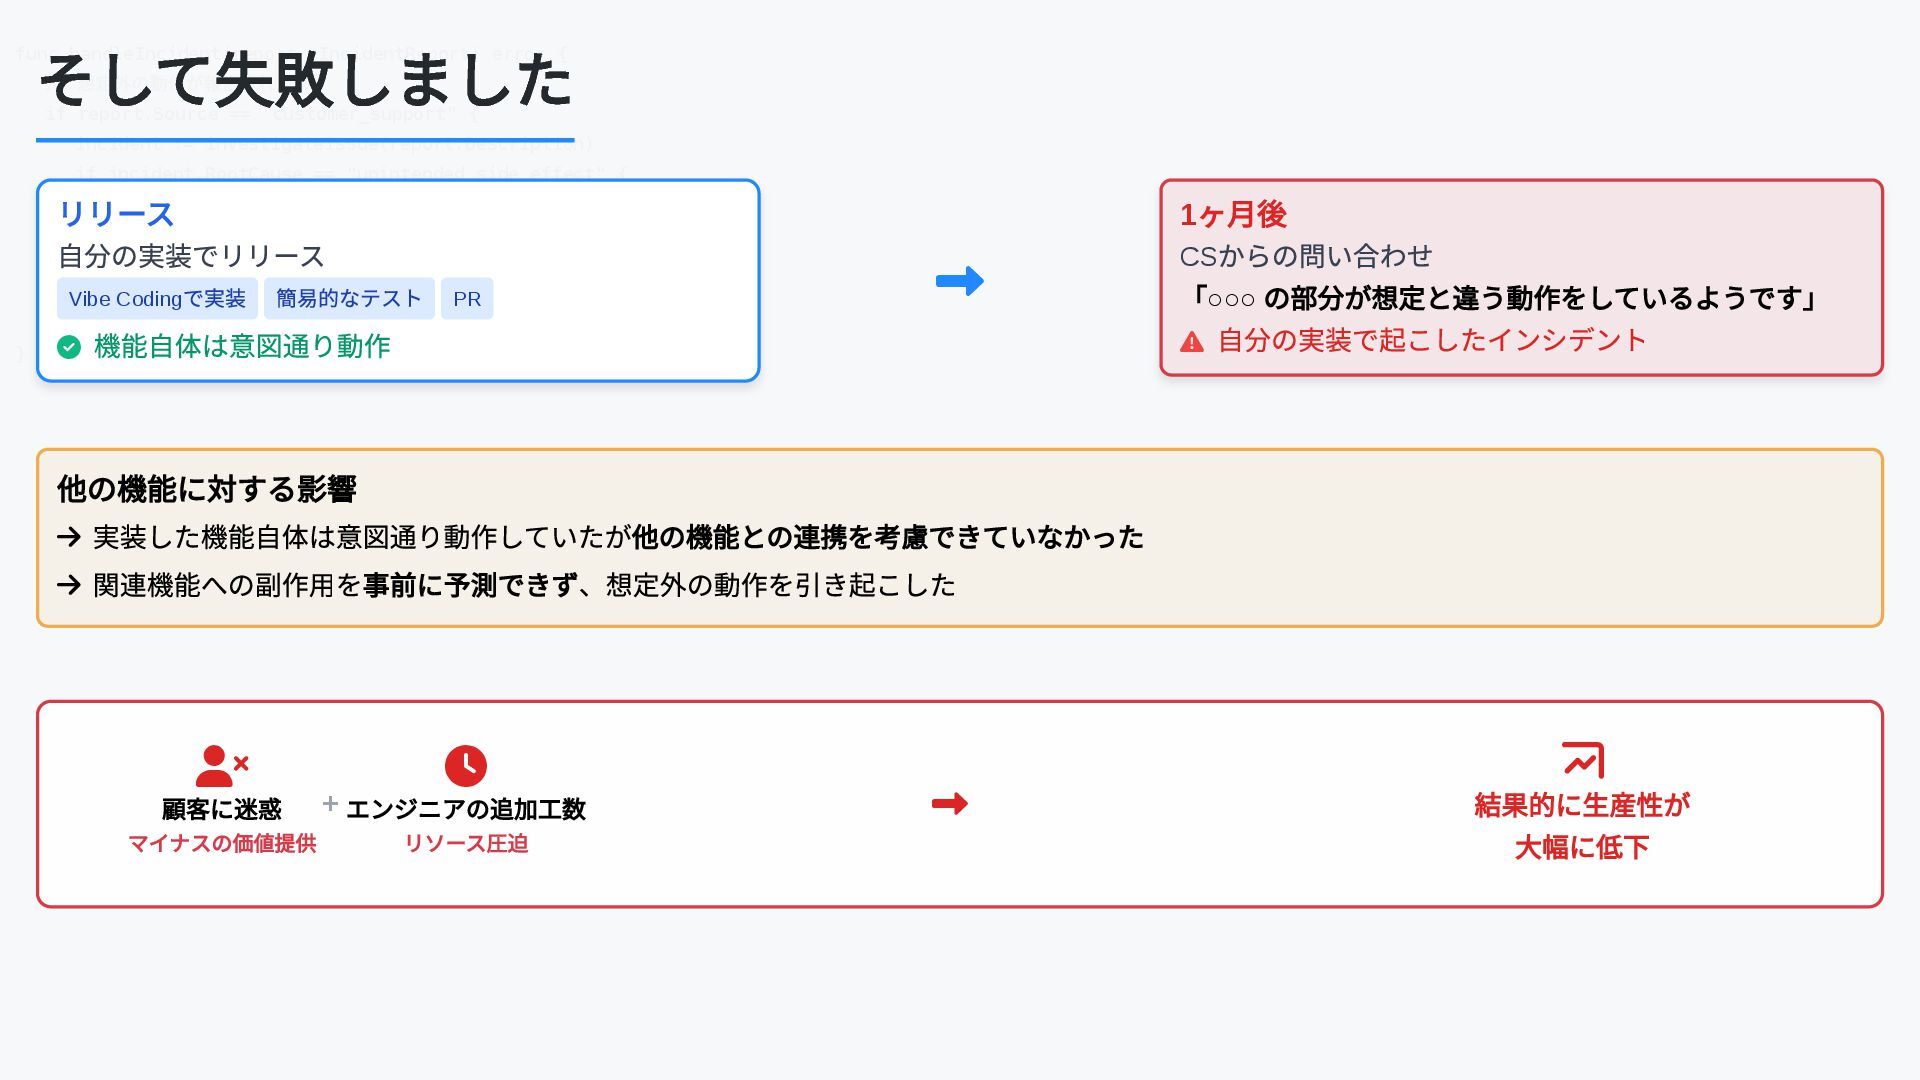The height and width of the screenshot is (1080, 1920).
Task: Click the '他の機能に対する影響' heading
Action: coord(207,489)
